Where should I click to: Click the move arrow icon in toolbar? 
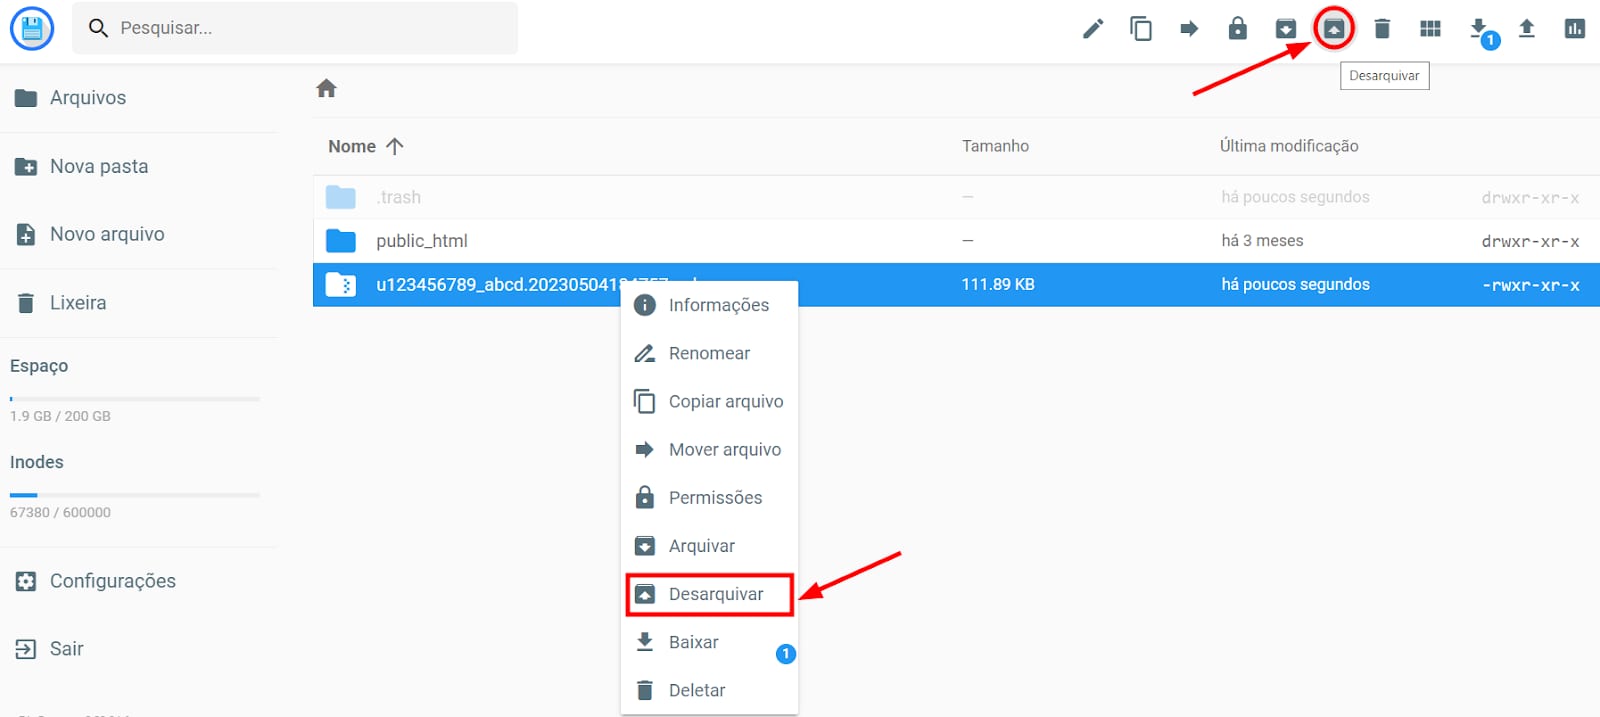point(1189,29)
